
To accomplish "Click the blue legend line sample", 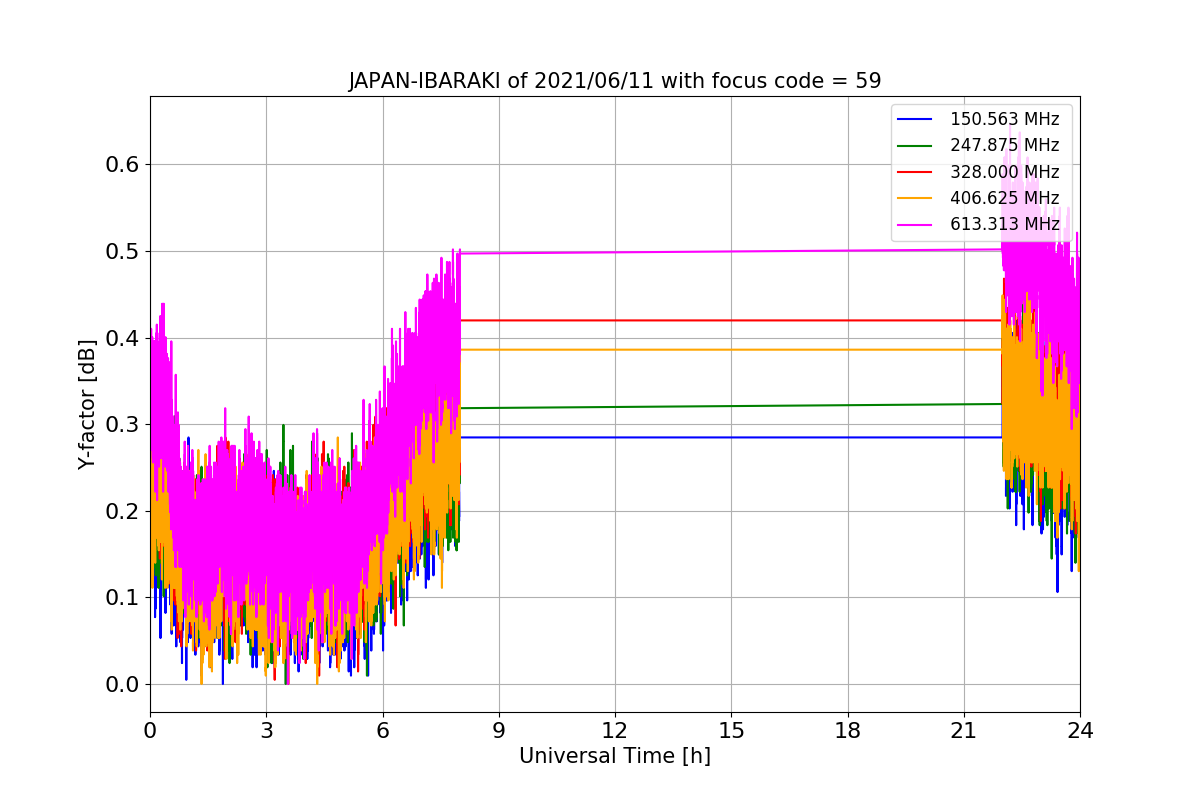I will point(915,119).
